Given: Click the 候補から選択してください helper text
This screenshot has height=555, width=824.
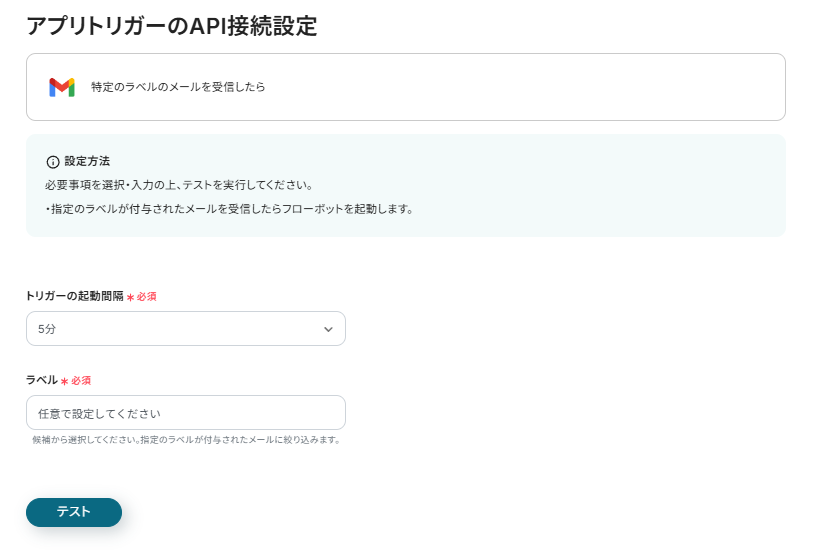Looking at the screenshot, I should point(187,439).
